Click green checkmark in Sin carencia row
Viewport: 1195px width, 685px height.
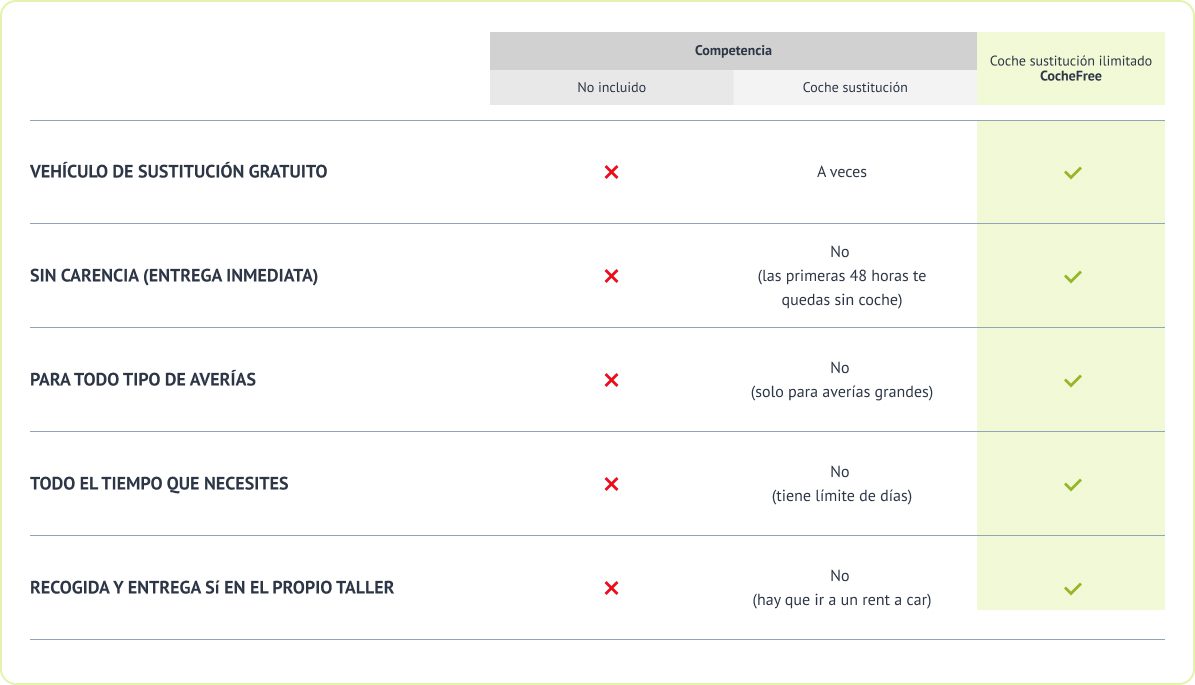coord(1072,277)
